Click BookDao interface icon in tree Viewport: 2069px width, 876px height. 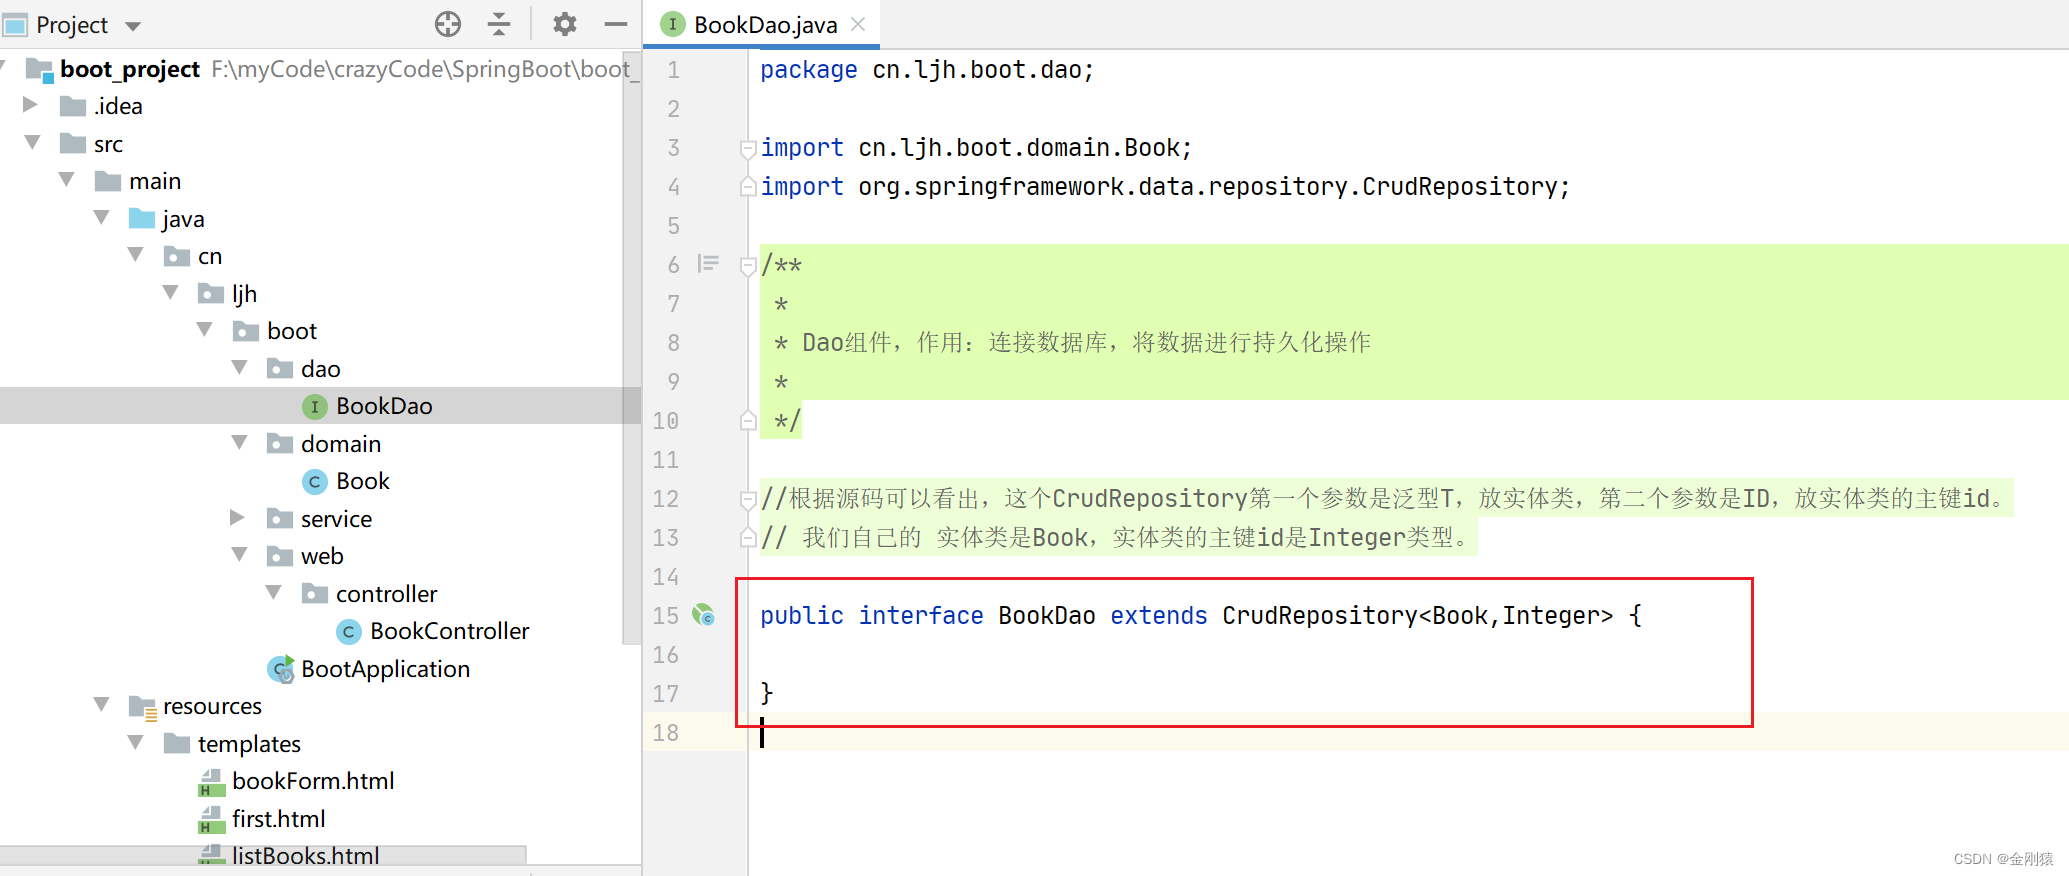315,406
